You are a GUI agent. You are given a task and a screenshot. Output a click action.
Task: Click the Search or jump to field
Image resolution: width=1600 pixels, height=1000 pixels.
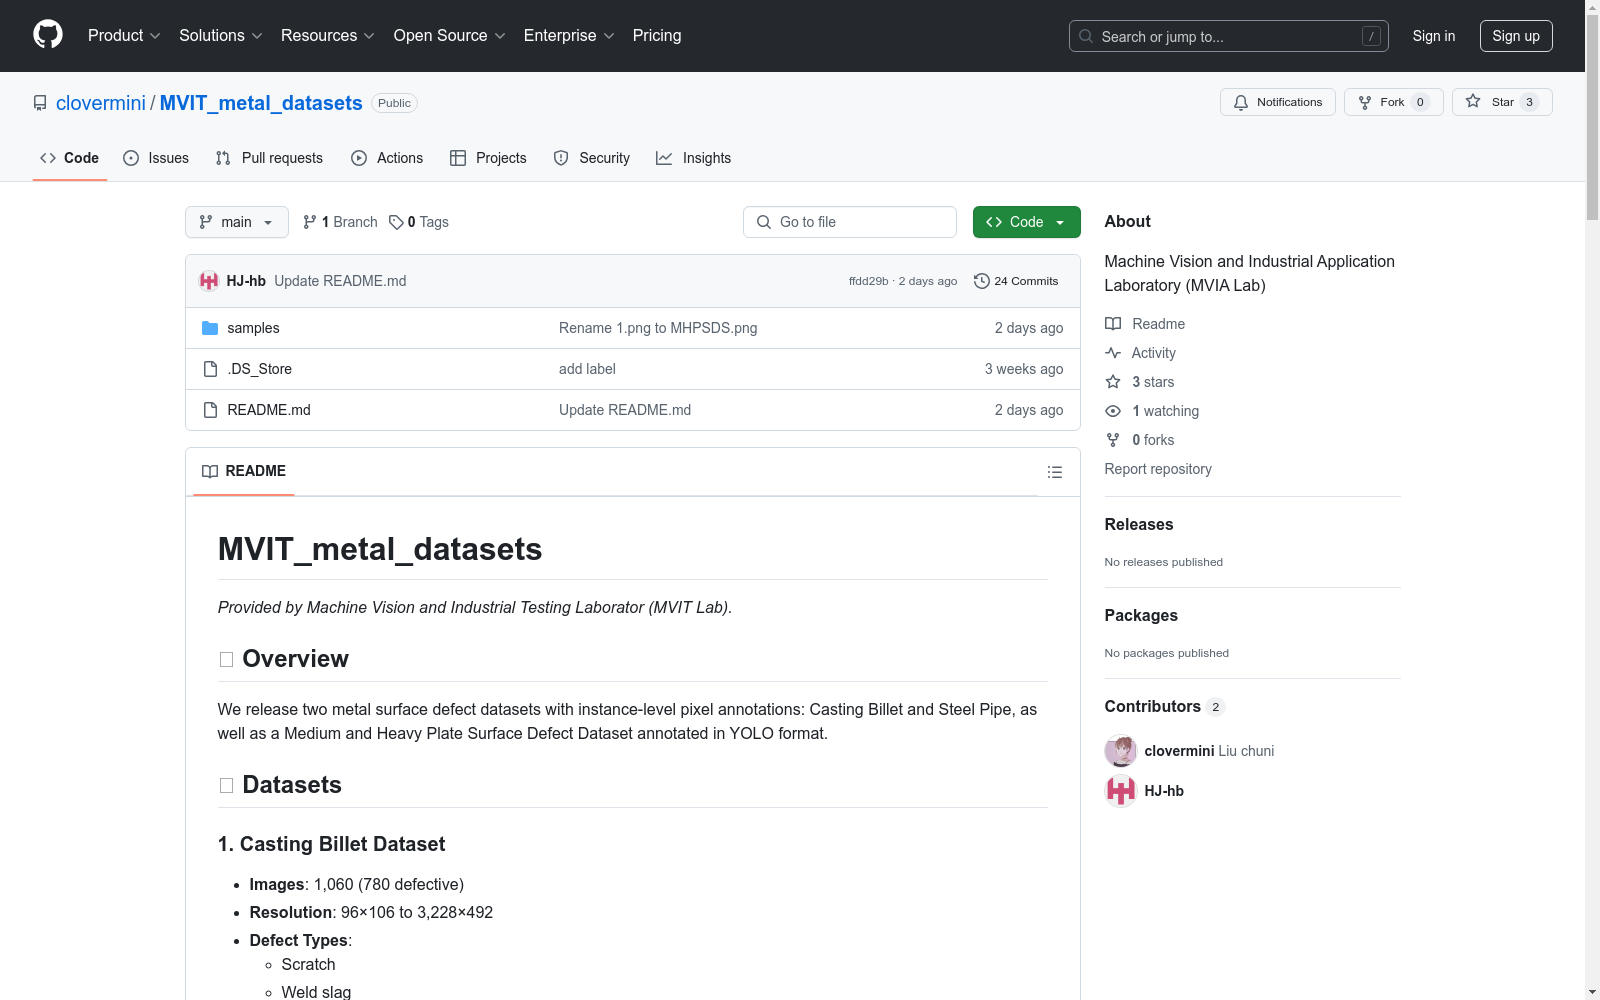(x=1229, y=36)
